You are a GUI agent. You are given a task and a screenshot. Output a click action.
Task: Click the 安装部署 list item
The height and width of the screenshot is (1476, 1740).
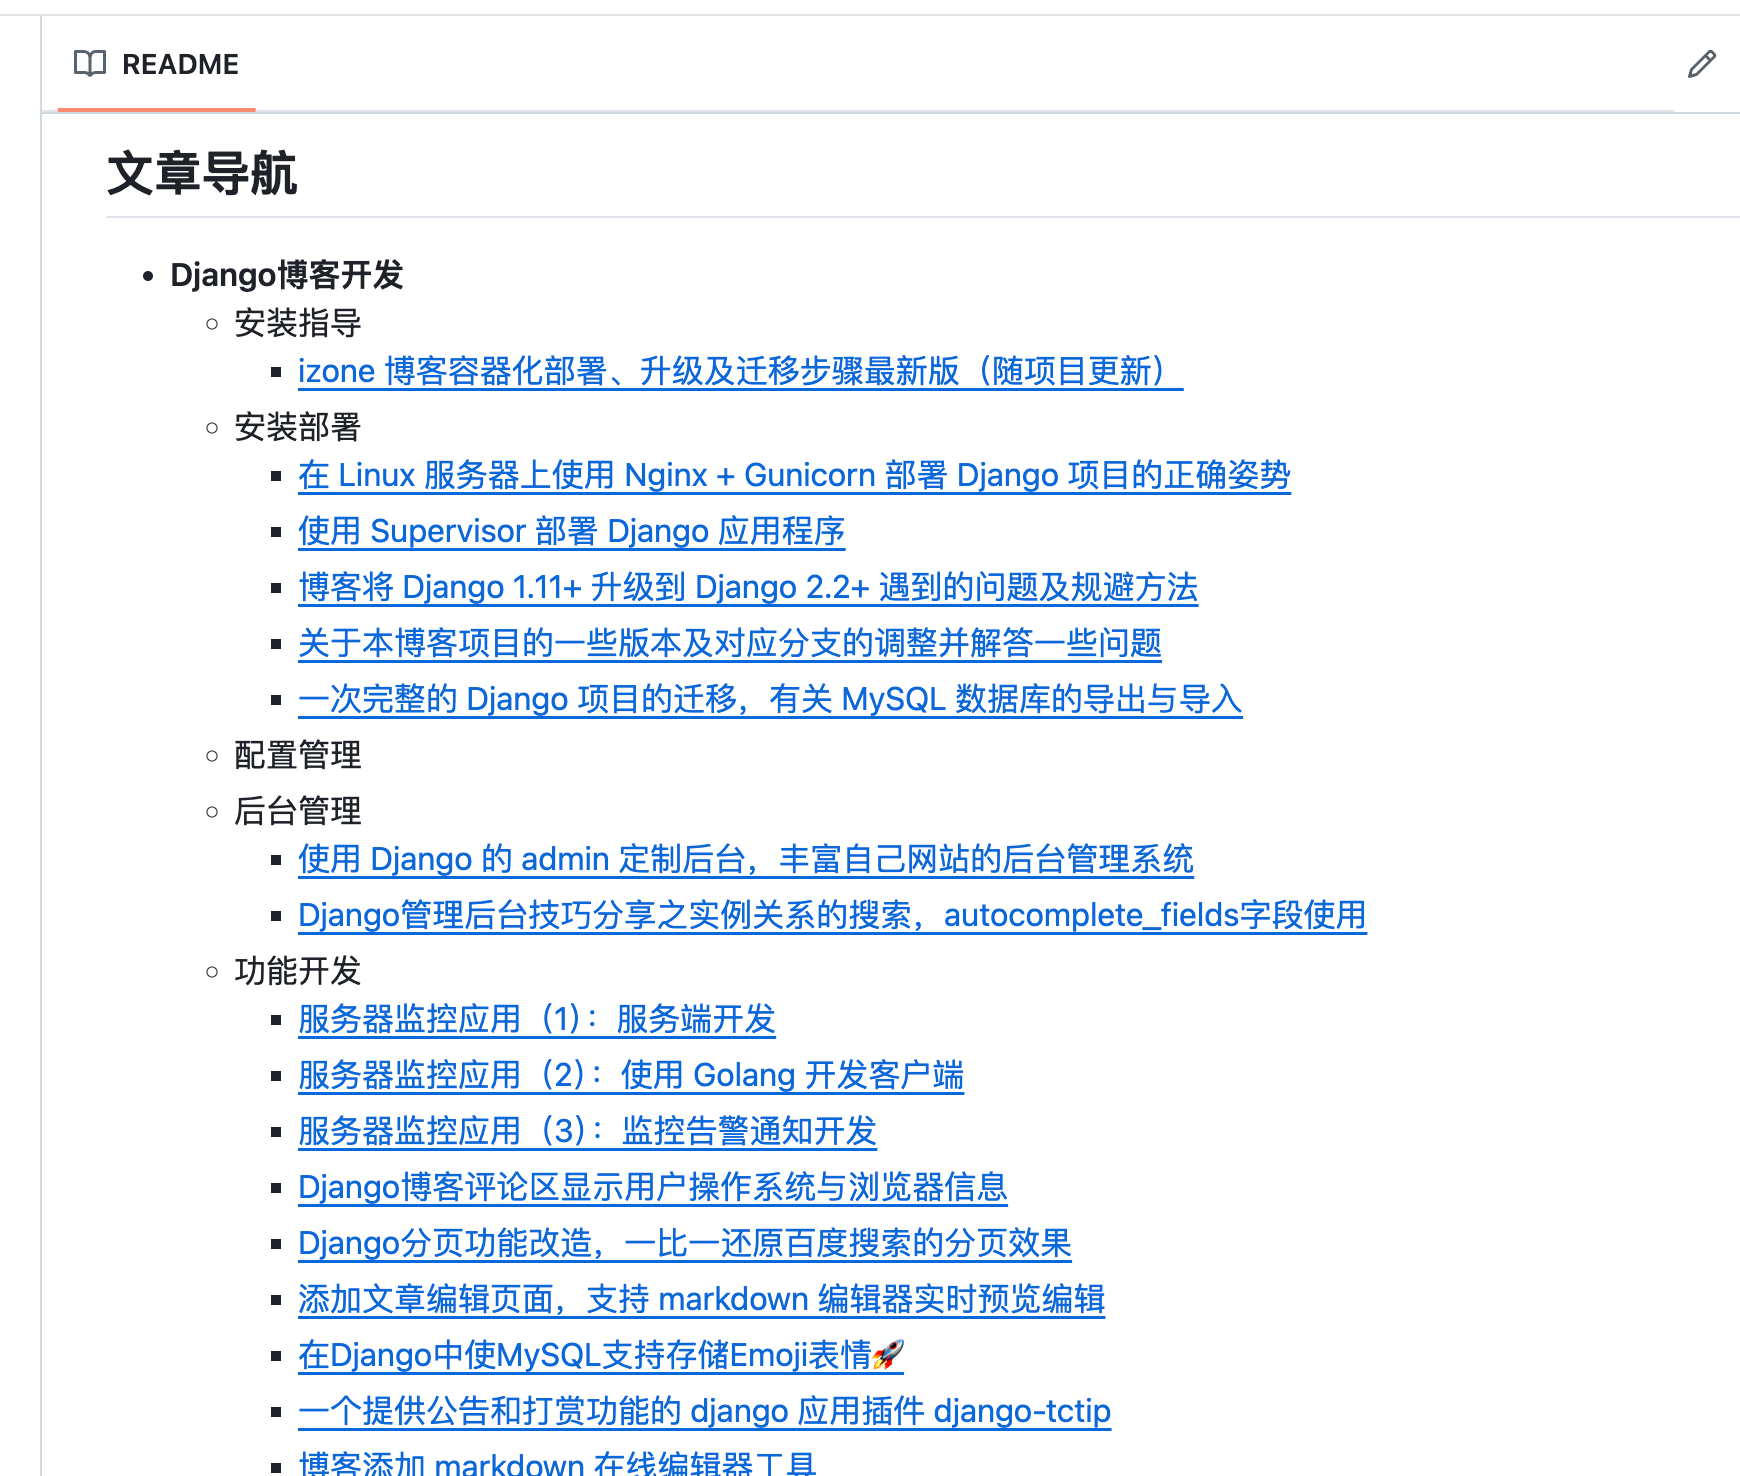coord(298,427)
